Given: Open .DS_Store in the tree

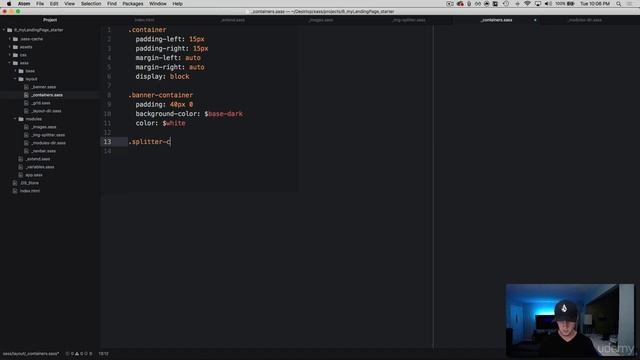Looking at the screenshot, I should point(29,183).
